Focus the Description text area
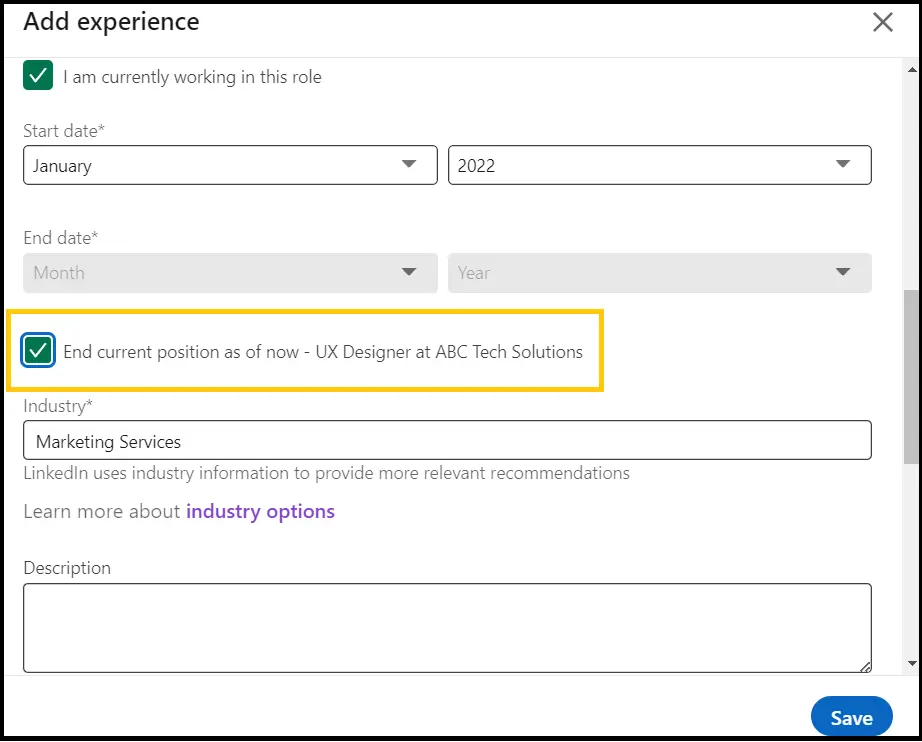The width and height of the screenshot is (922, 742). [447, 628]
